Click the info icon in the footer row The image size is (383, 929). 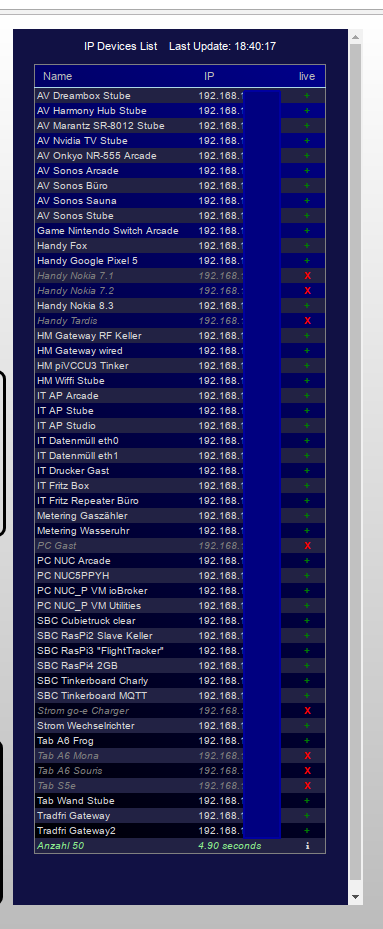tap(307, 846)
